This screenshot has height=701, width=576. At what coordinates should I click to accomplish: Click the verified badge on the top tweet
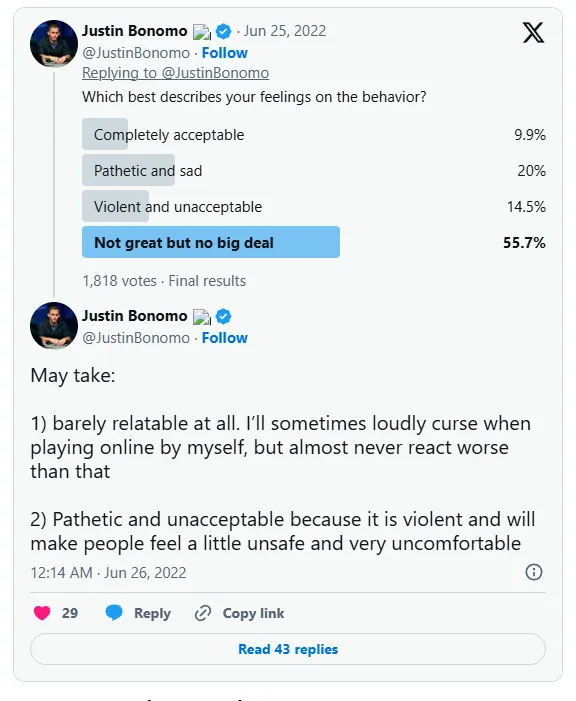223,31
